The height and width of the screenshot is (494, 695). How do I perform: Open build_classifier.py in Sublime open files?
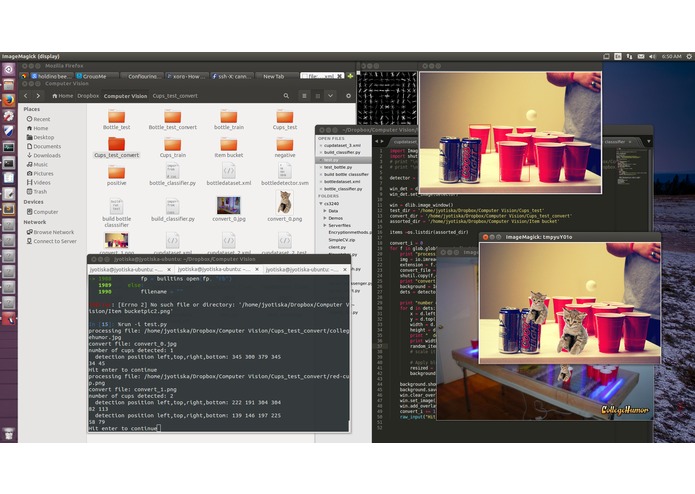[342, 152]
